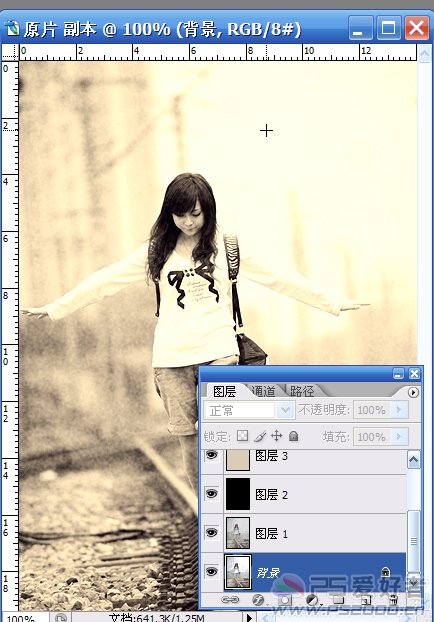This screenshot has height=622, width=434.
Task: Open the 填充 fill slider arrow
Action: click(x=399, y=437)
